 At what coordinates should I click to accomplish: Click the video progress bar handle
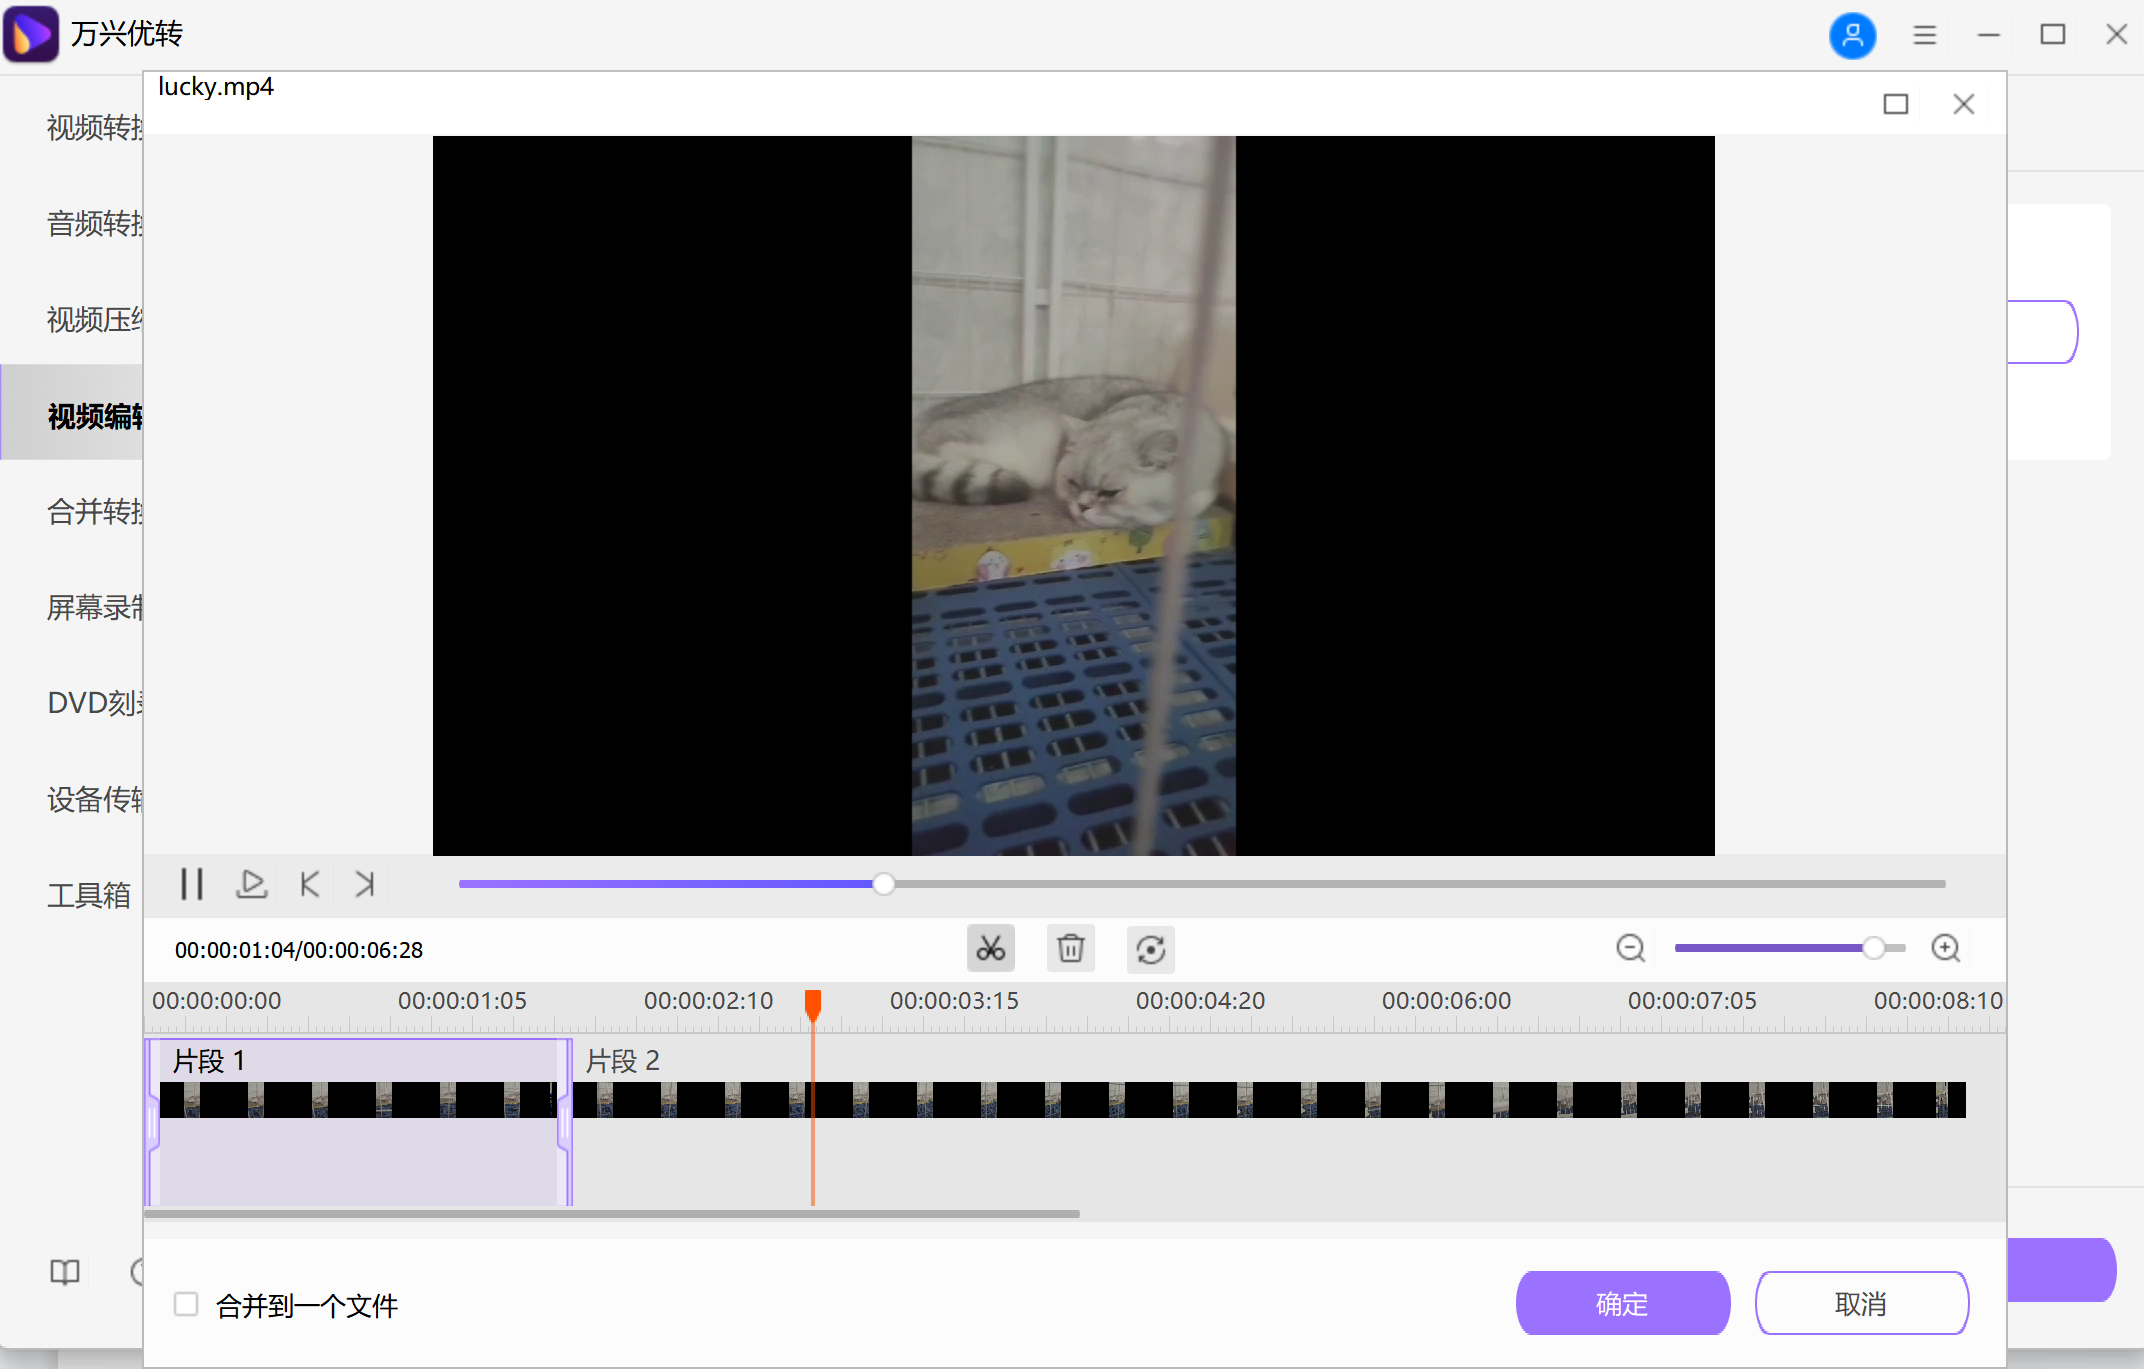click(x=883, y=884)
